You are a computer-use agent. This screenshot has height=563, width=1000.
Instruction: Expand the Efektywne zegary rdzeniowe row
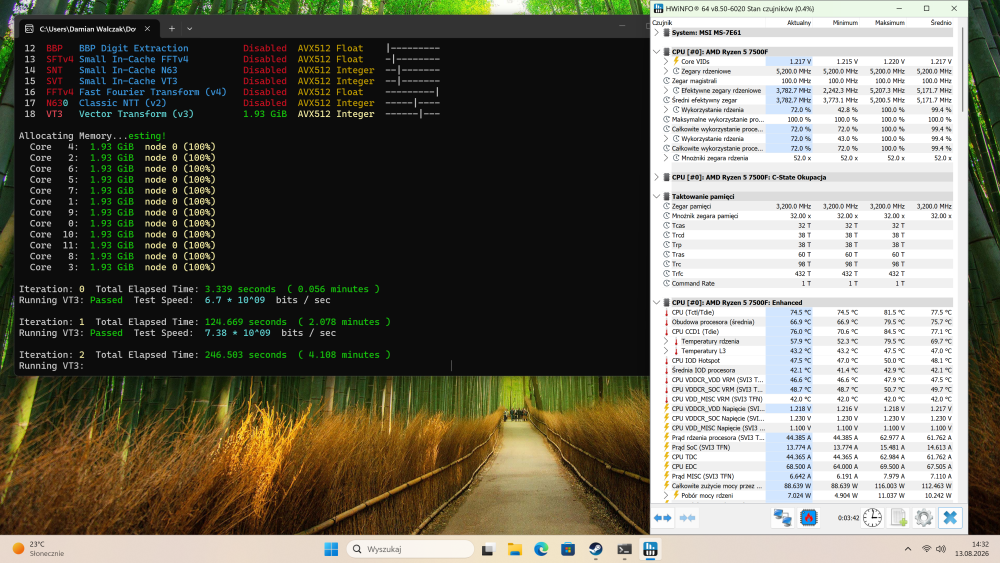666,91
